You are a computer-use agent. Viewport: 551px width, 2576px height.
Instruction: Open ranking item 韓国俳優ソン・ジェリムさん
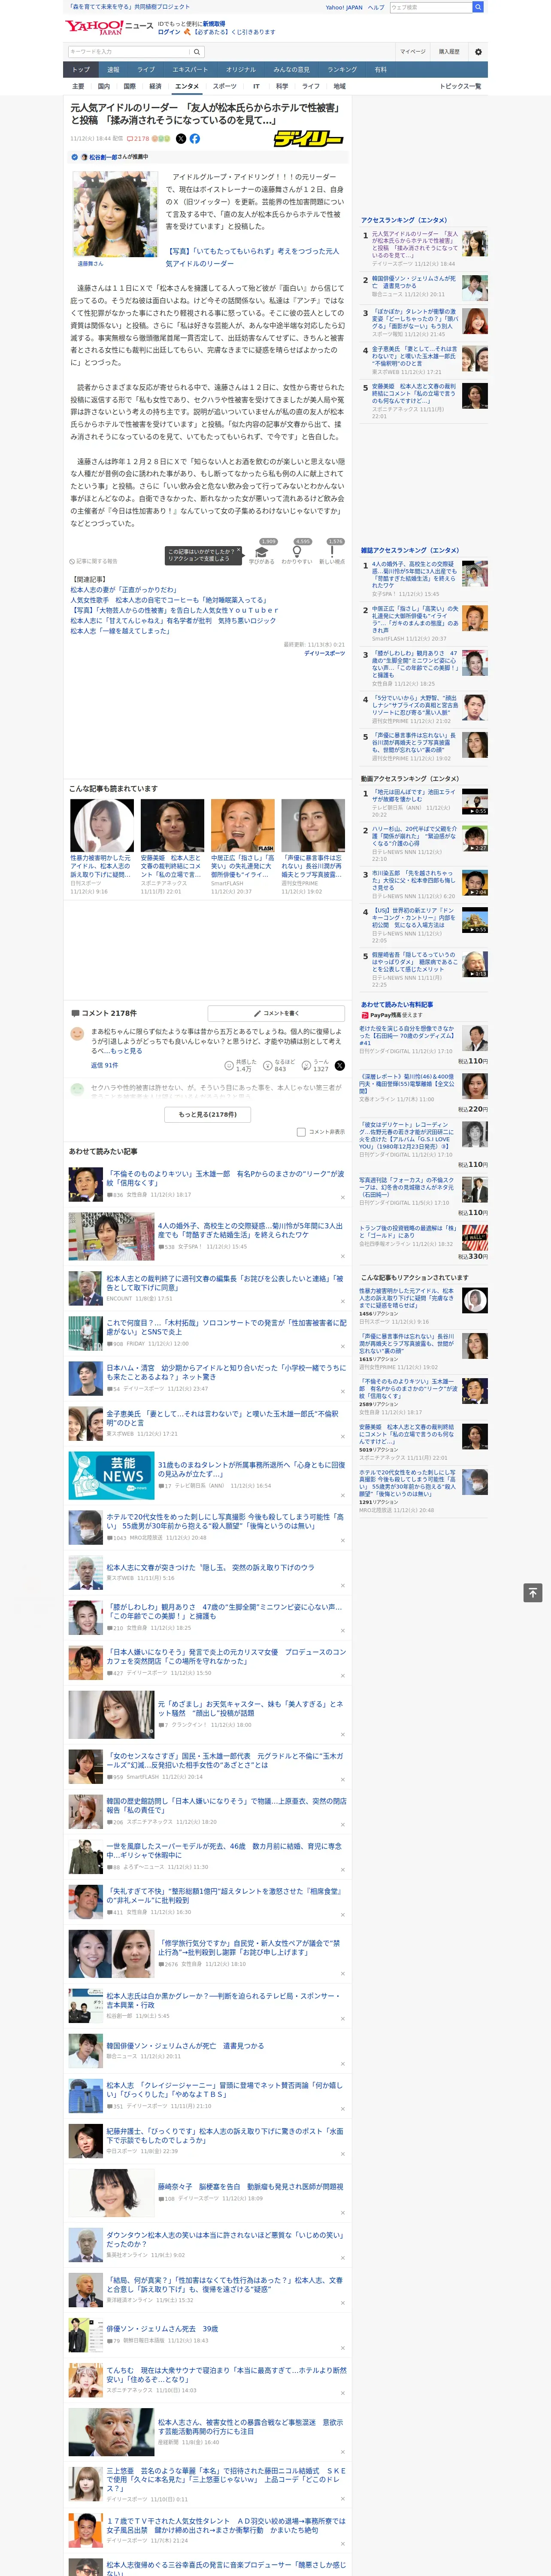point(414,283)
